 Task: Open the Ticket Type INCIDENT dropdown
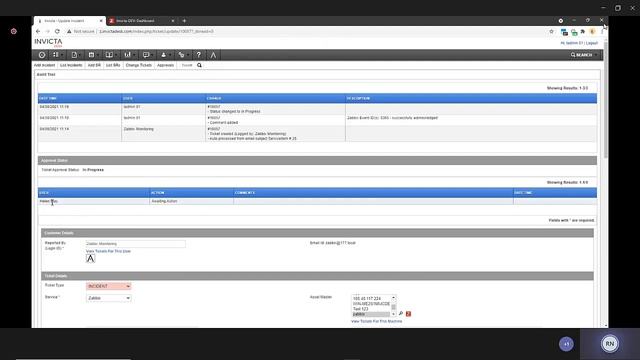coord(109,286)
